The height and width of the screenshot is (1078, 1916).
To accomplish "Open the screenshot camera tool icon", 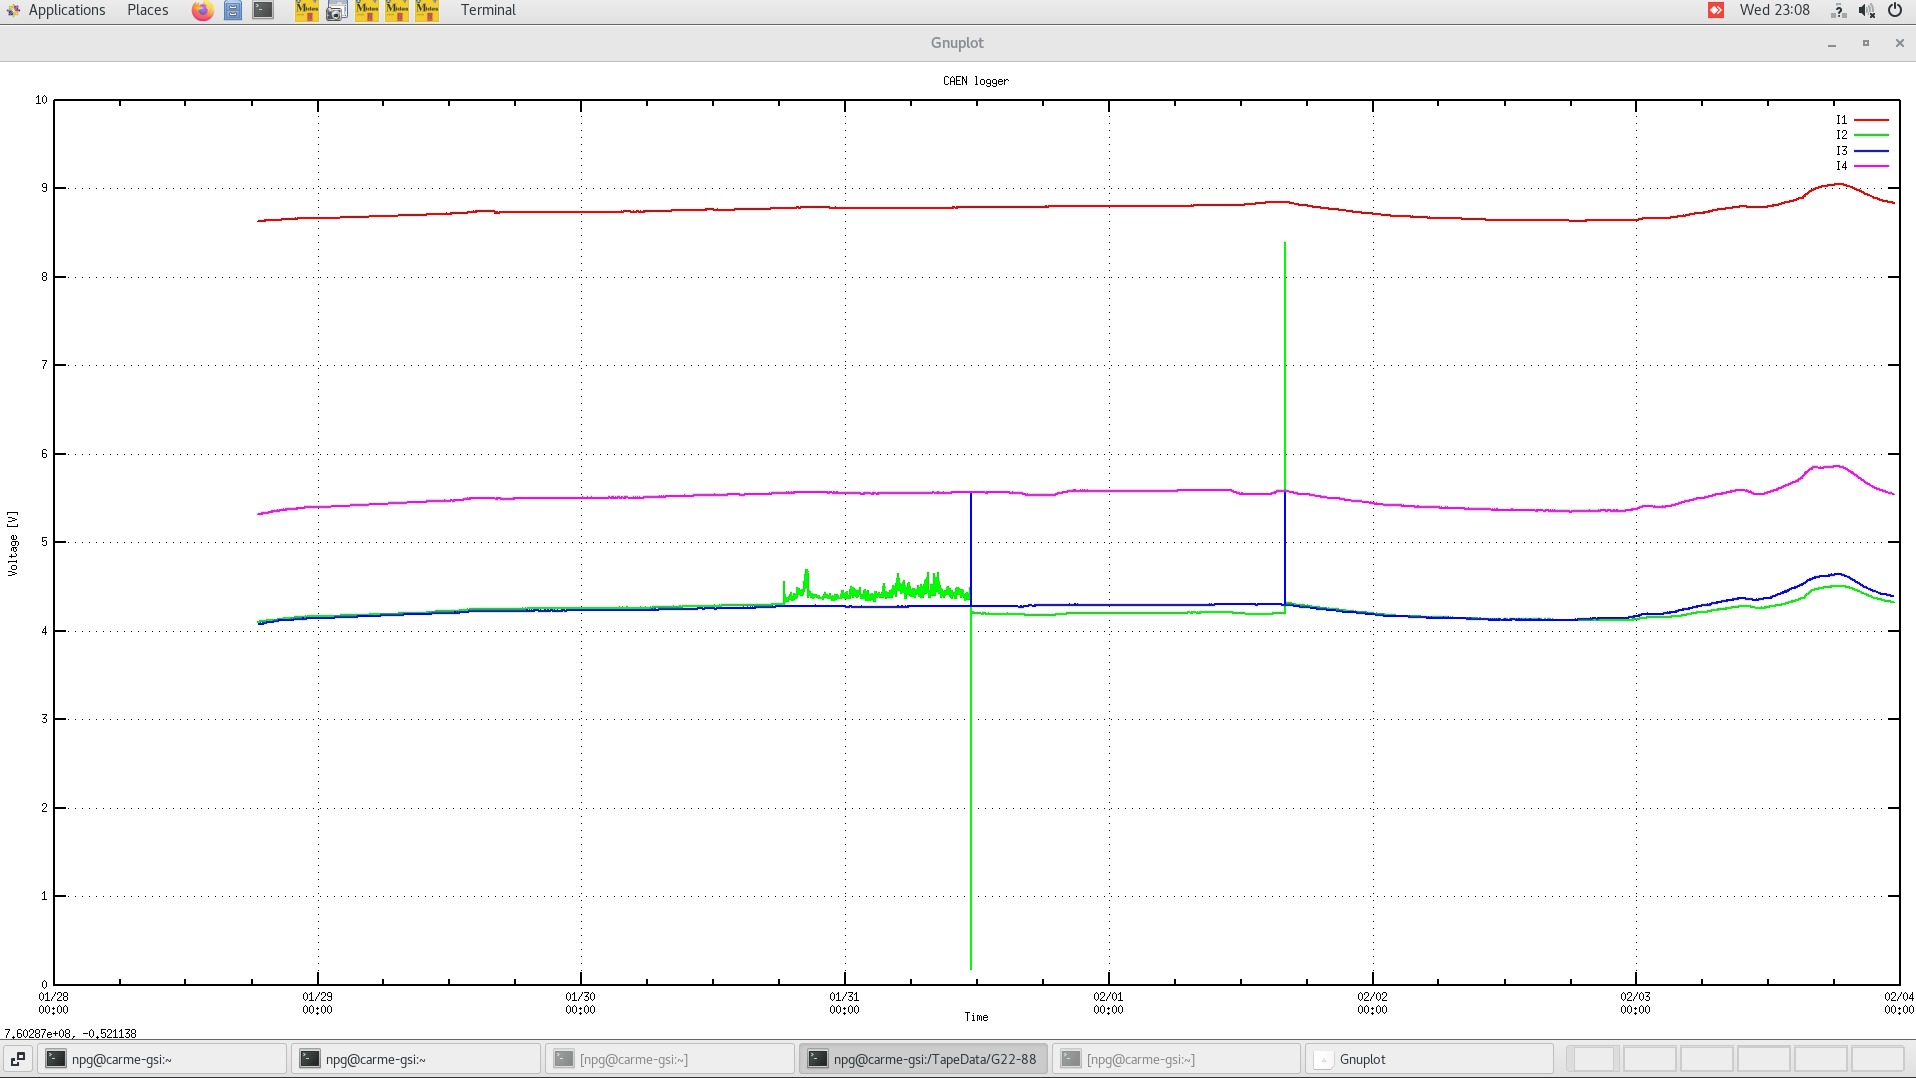I will (x=336, y=11).
